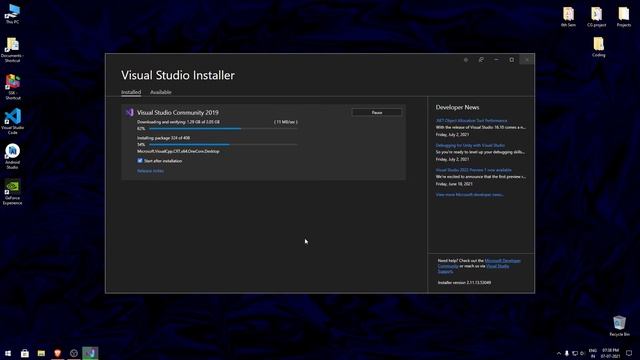Image resolution: width=640 pixels, height=360 pixels.
Task: Focus Visual Studio Installer taskbar button
Action: 90,353
